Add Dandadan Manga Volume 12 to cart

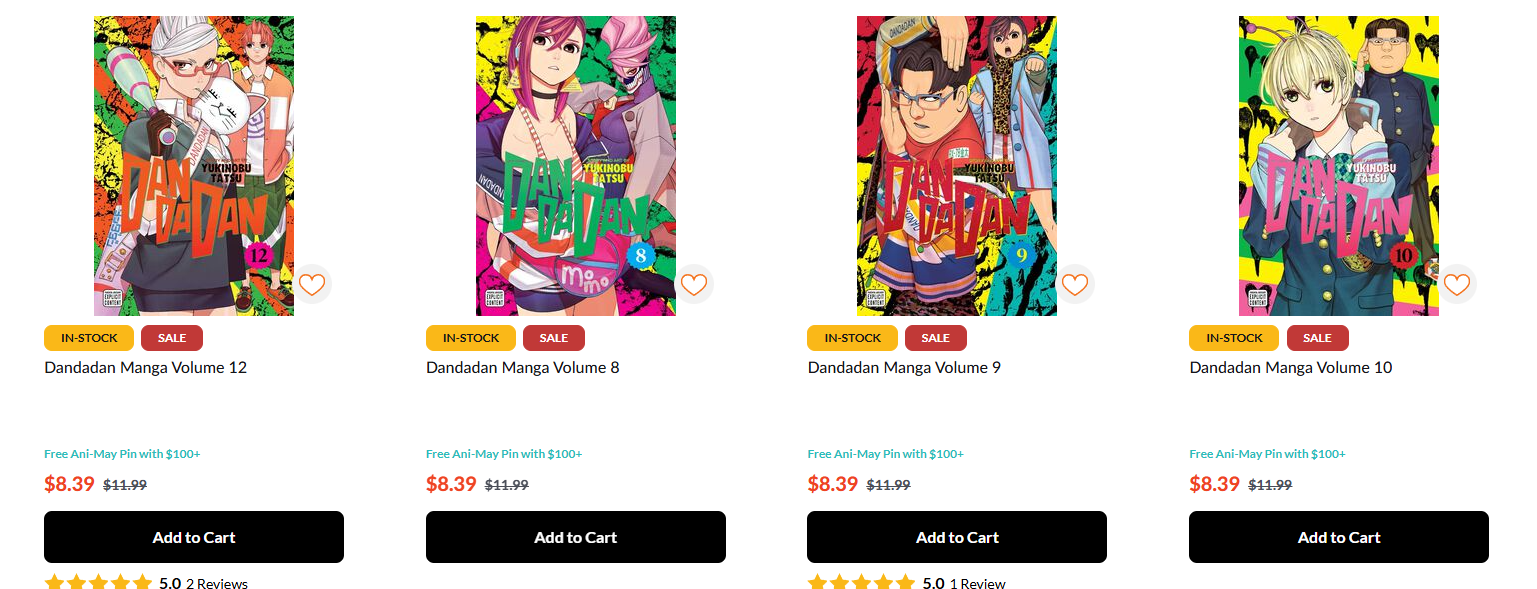[193, 537]
